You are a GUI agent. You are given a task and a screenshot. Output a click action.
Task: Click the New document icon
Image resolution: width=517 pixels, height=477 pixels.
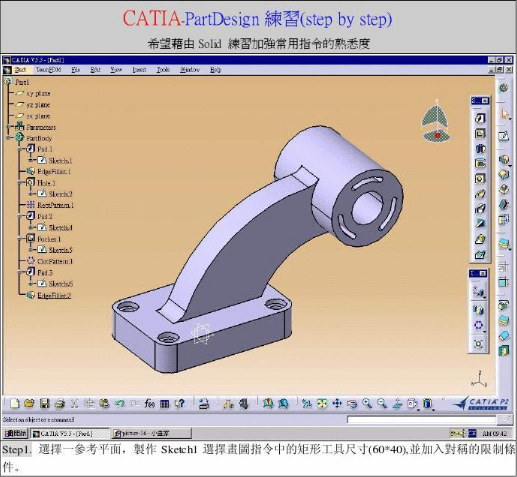[x=14, y=404]
